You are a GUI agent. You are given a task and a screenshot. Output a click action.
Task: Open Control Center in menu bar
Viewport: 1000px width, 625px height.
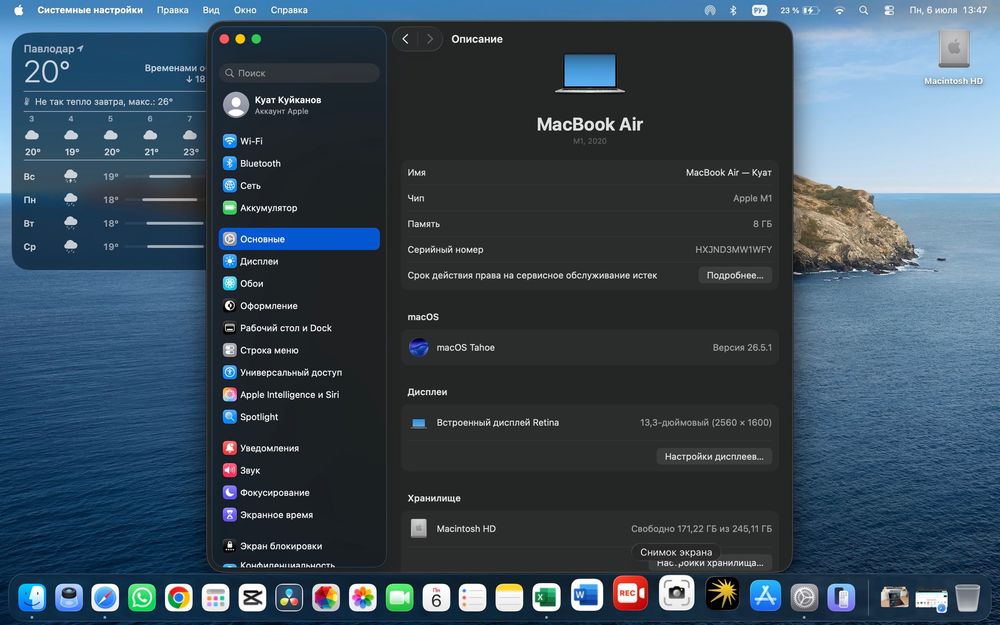(889, 10)
